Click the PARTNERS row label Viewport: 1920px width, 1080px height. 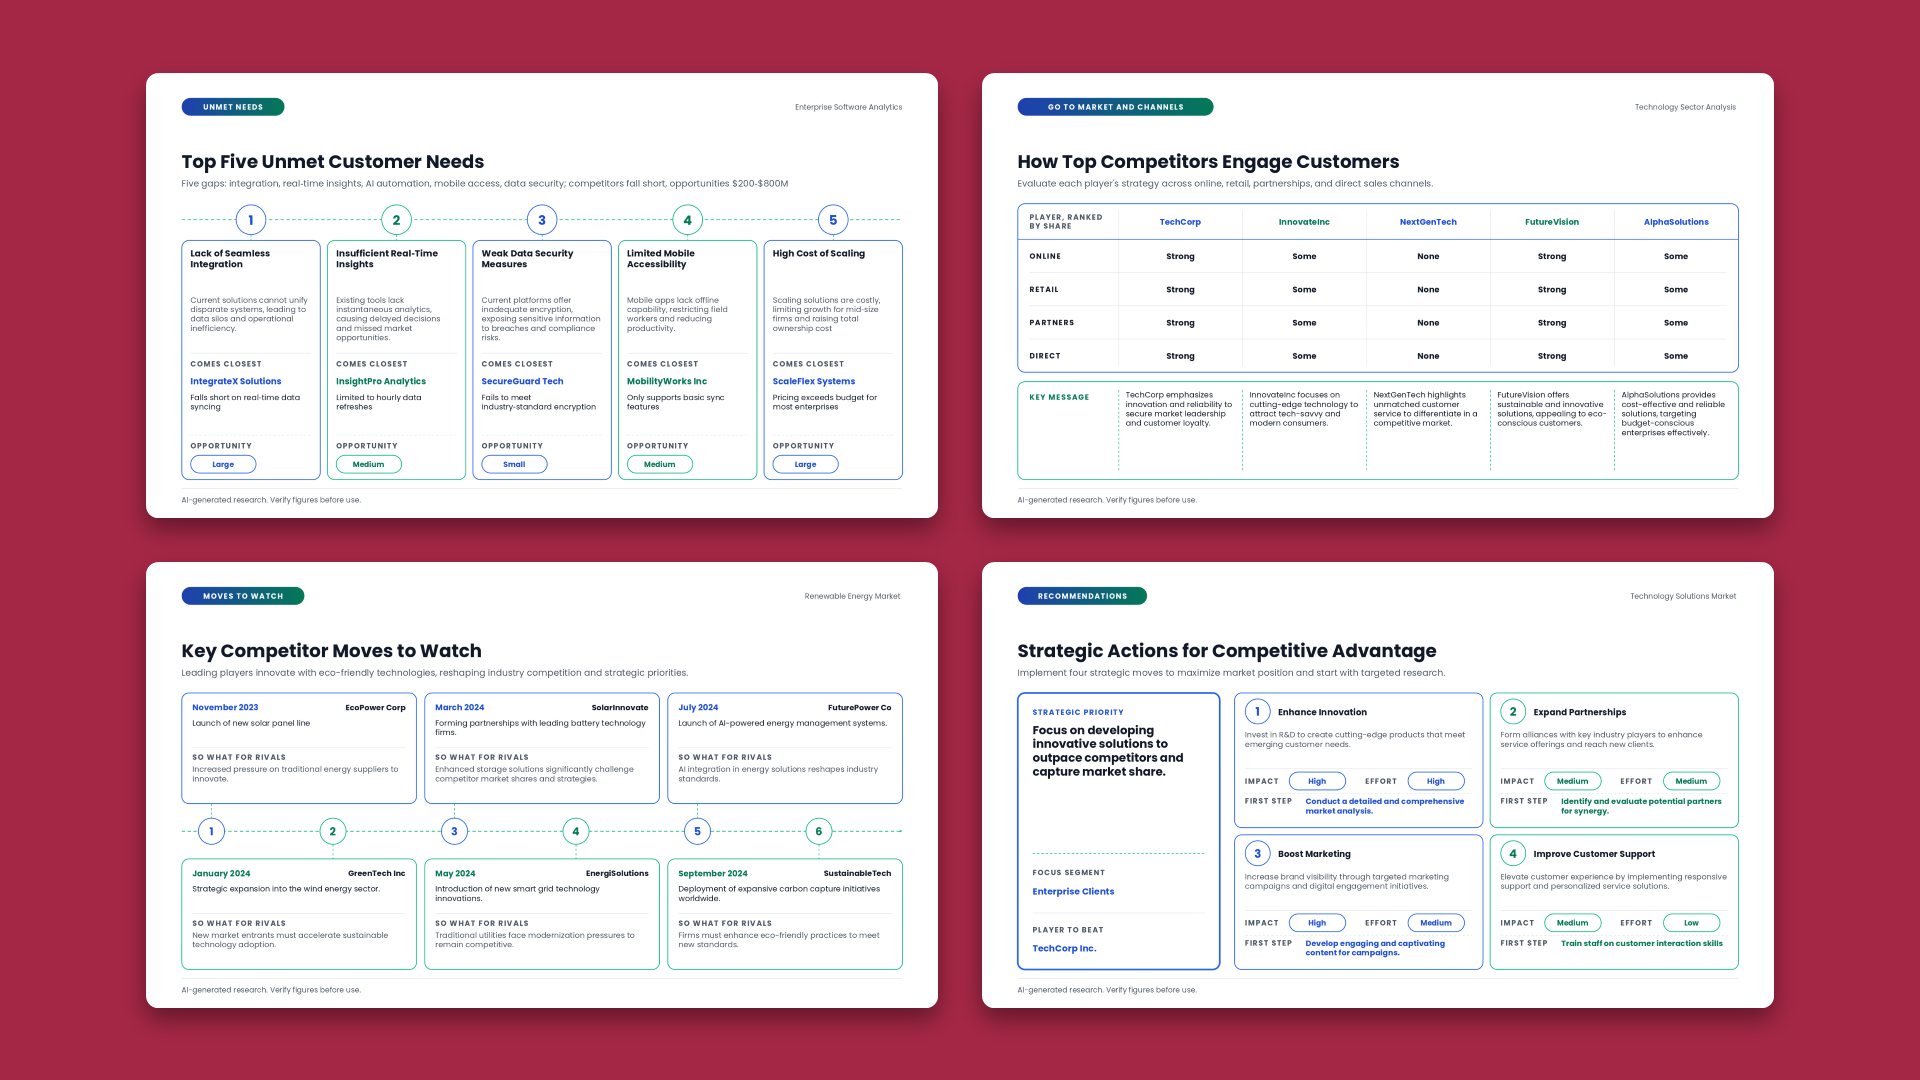[1052, 323]
